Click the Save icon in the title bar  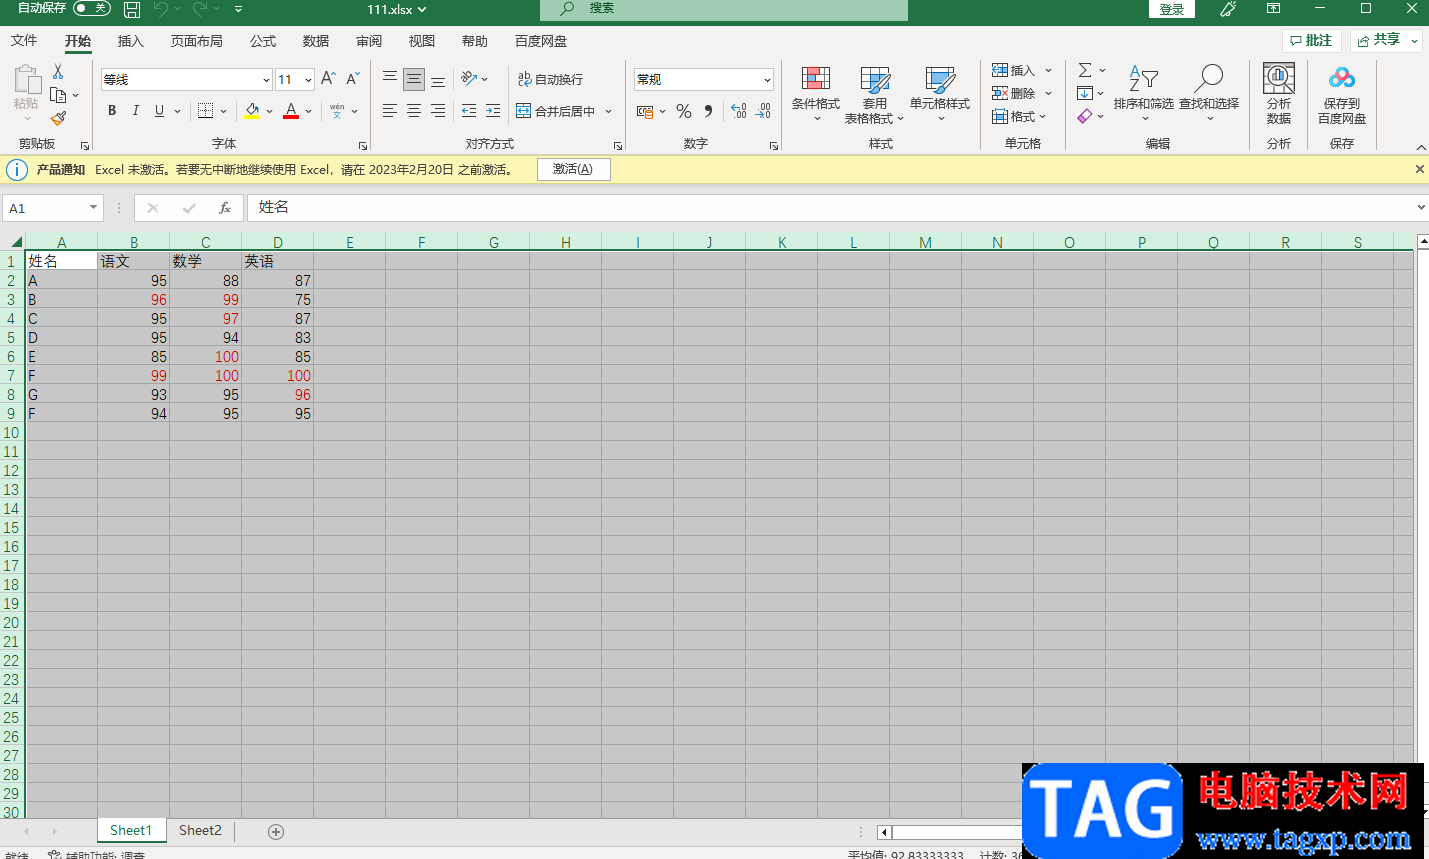click(132, 9)
